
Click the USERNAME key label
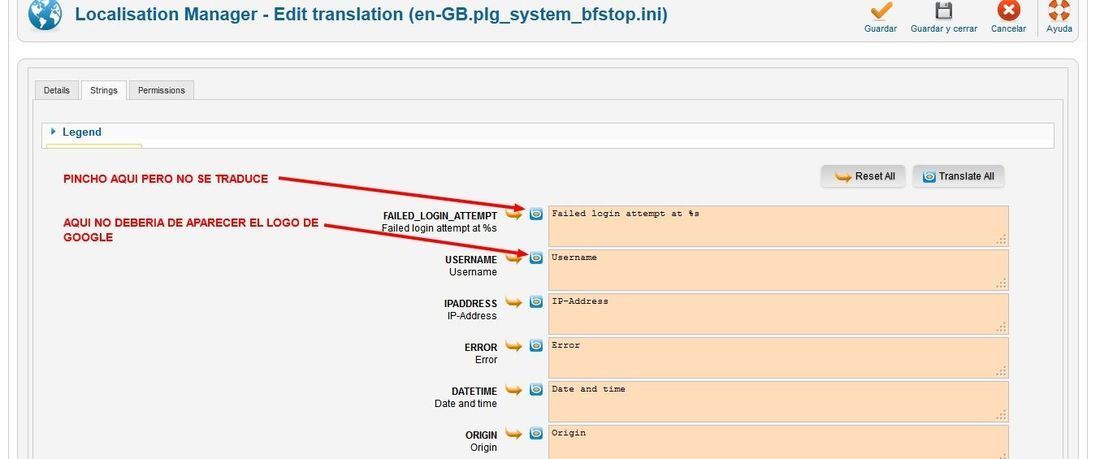tap(471, 260)
